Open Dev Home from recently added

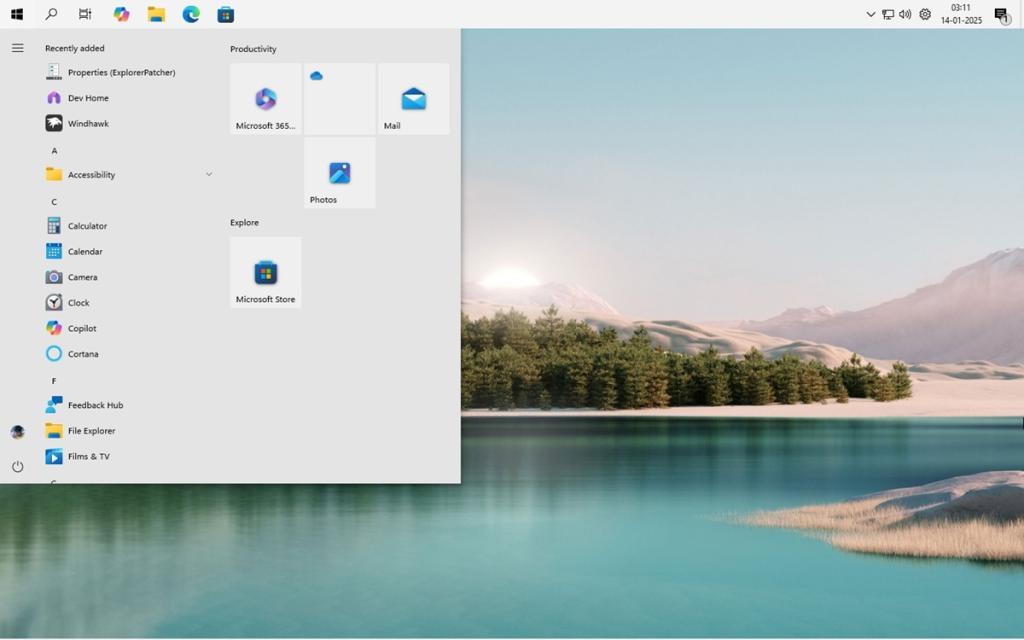click(x=86, y=97)
